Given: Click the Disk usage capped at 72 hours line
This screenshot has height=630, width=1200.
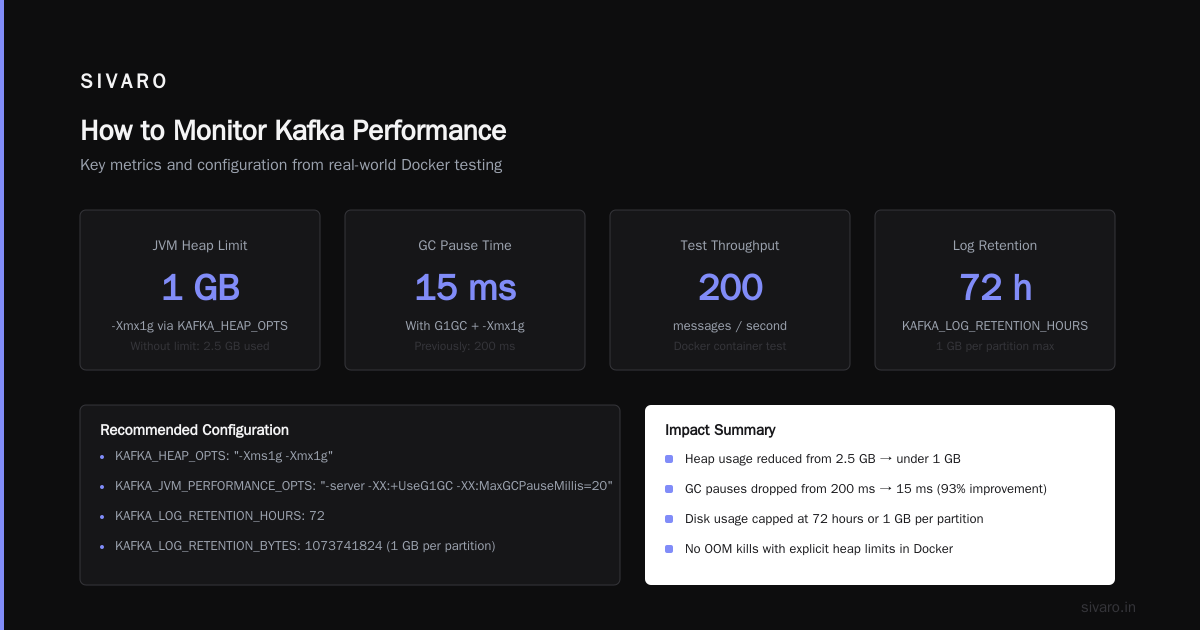Looking at the screenshot, I should tap(834, 519).
